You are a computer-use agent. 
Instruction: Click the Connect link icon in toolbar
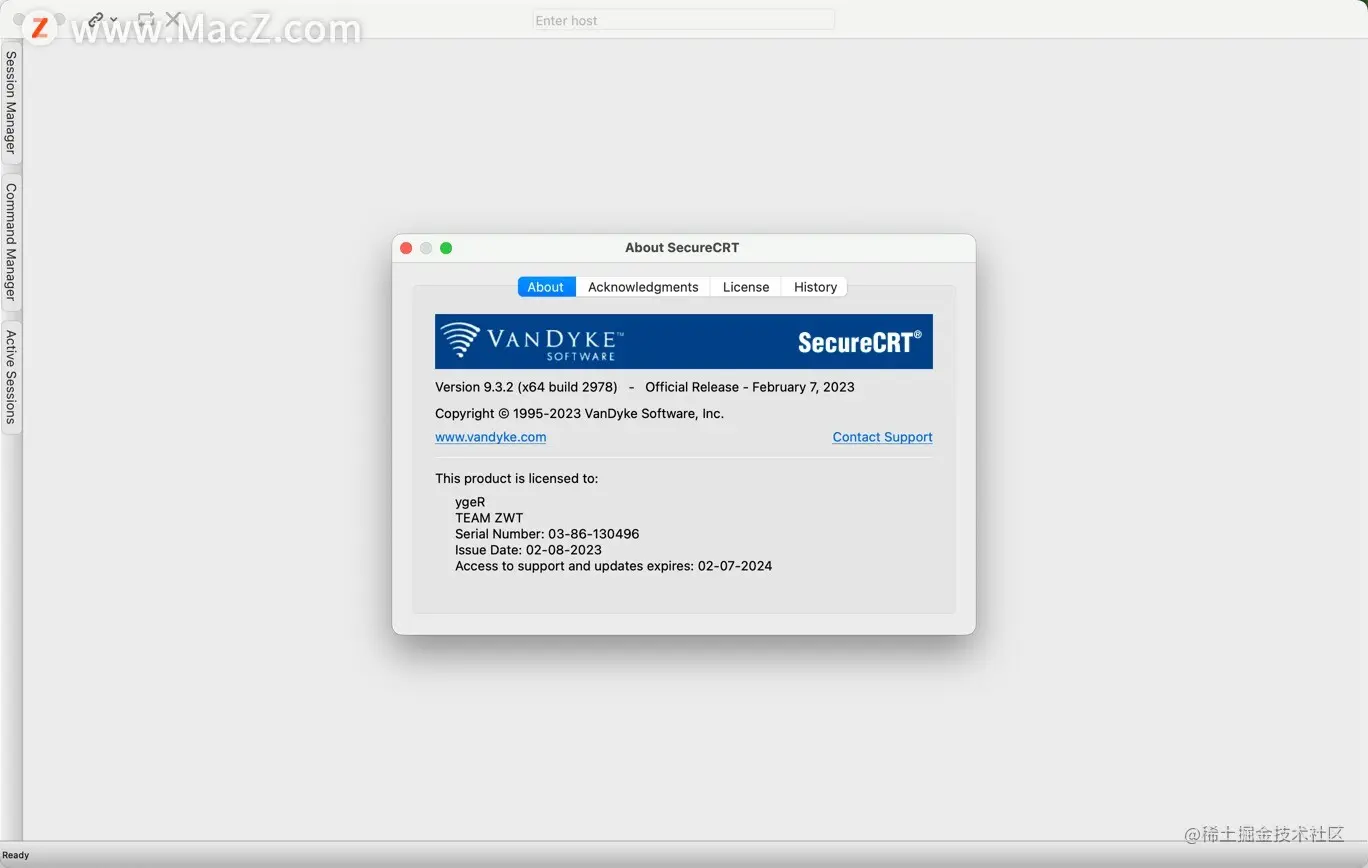[96, 19]
